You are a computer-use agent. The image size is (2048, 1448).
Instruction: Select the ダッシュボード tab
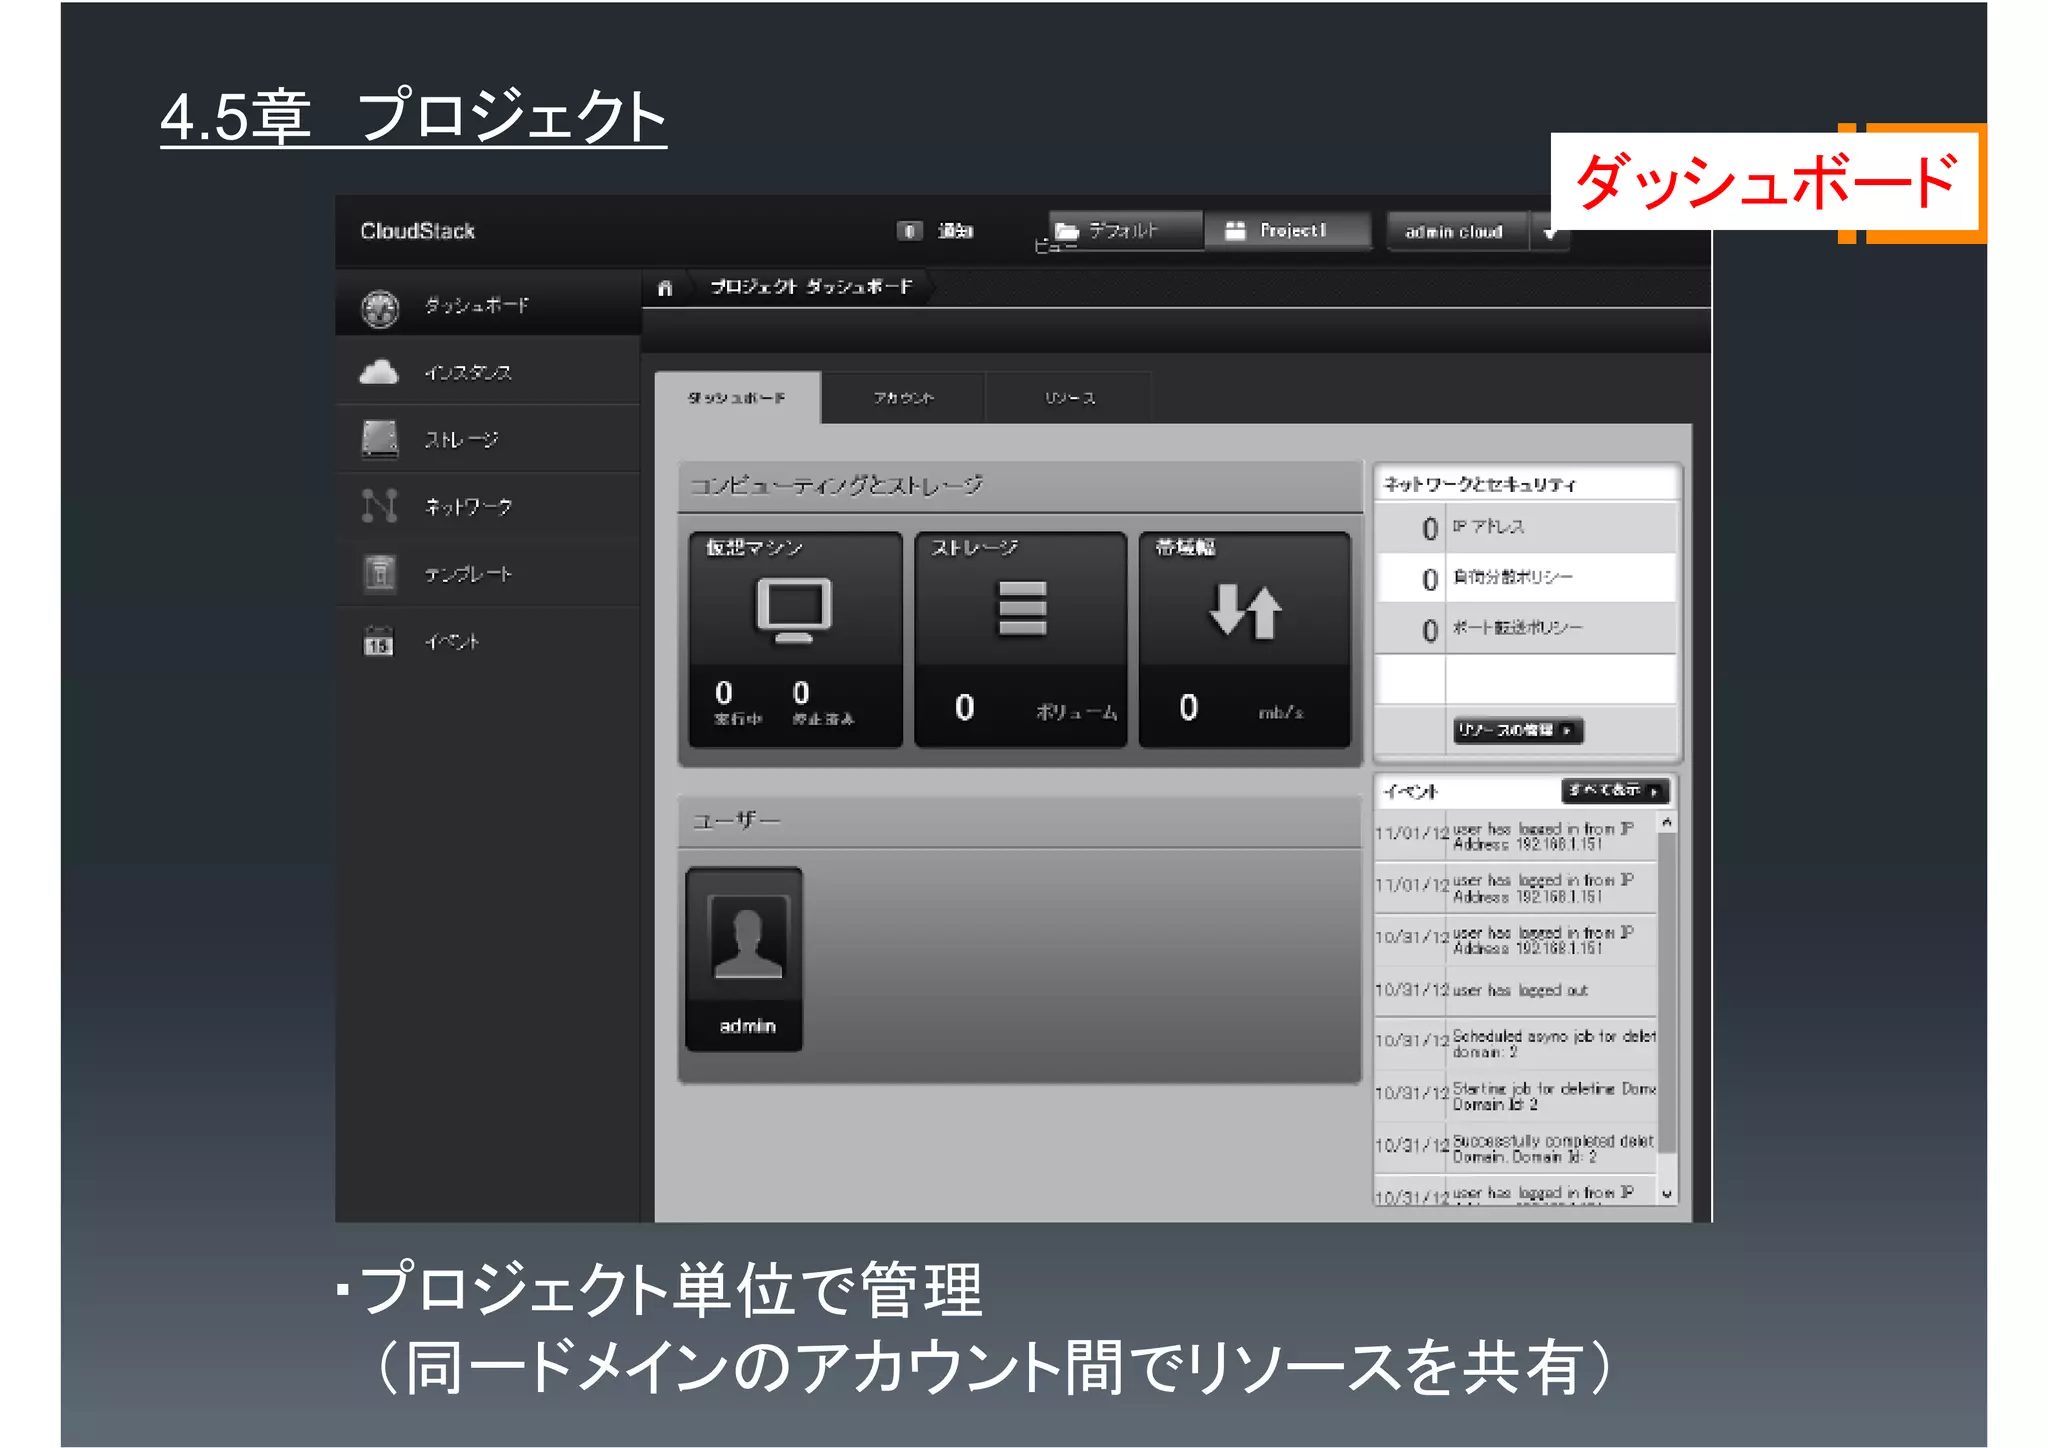[737, 398]
